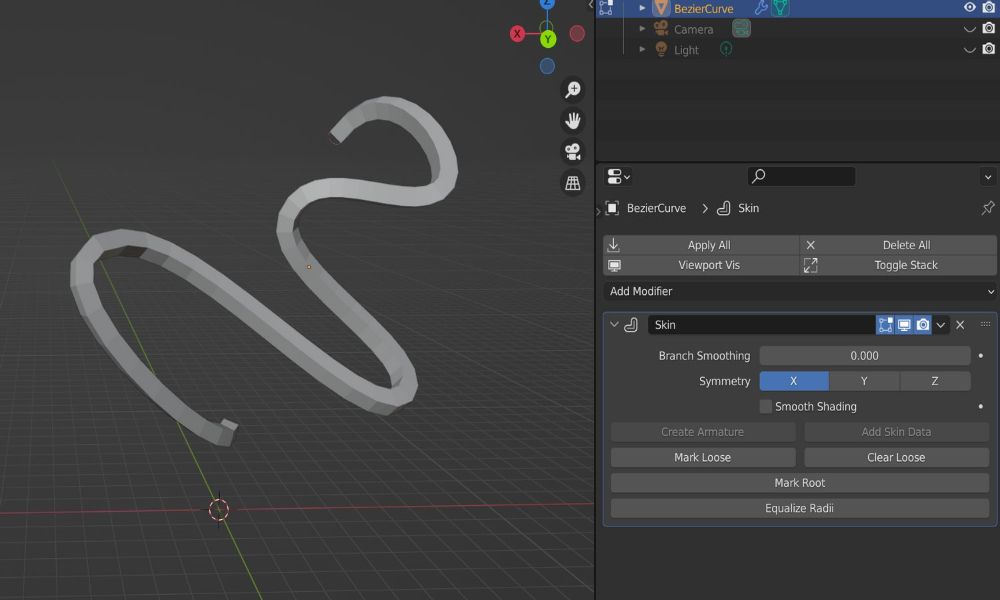Image resolution: width=1000 pixels, height=600 pixels.
Task: Click the wrench modifier icon beside BezierCurve
Action: [761, 8]
